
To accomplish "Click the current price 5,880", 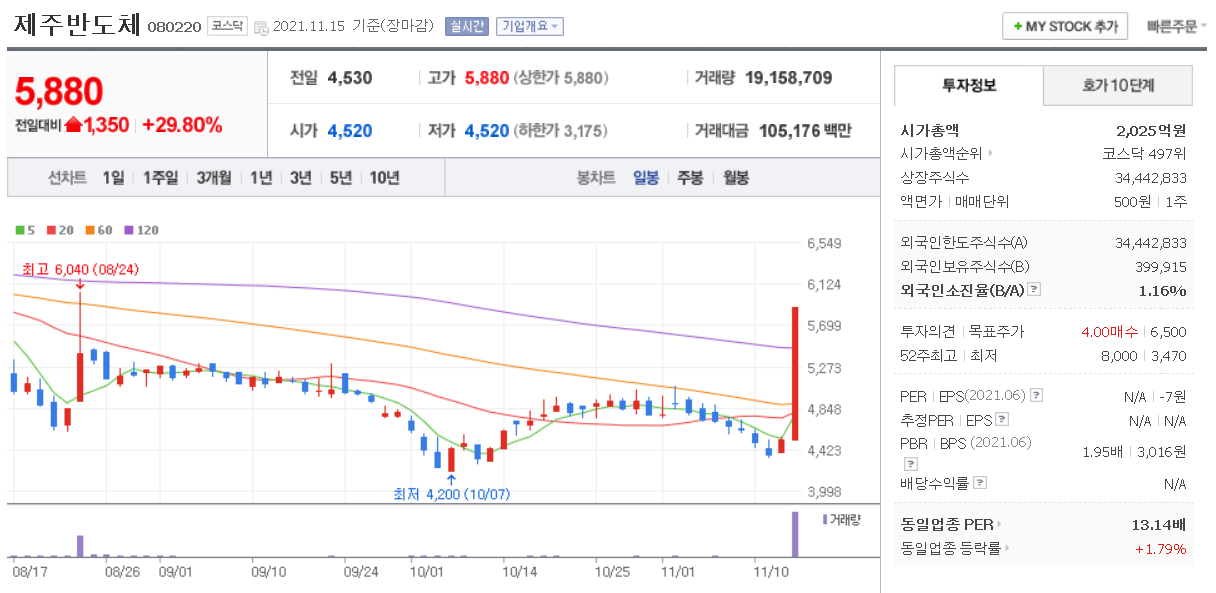I will [x=59, y=91].
